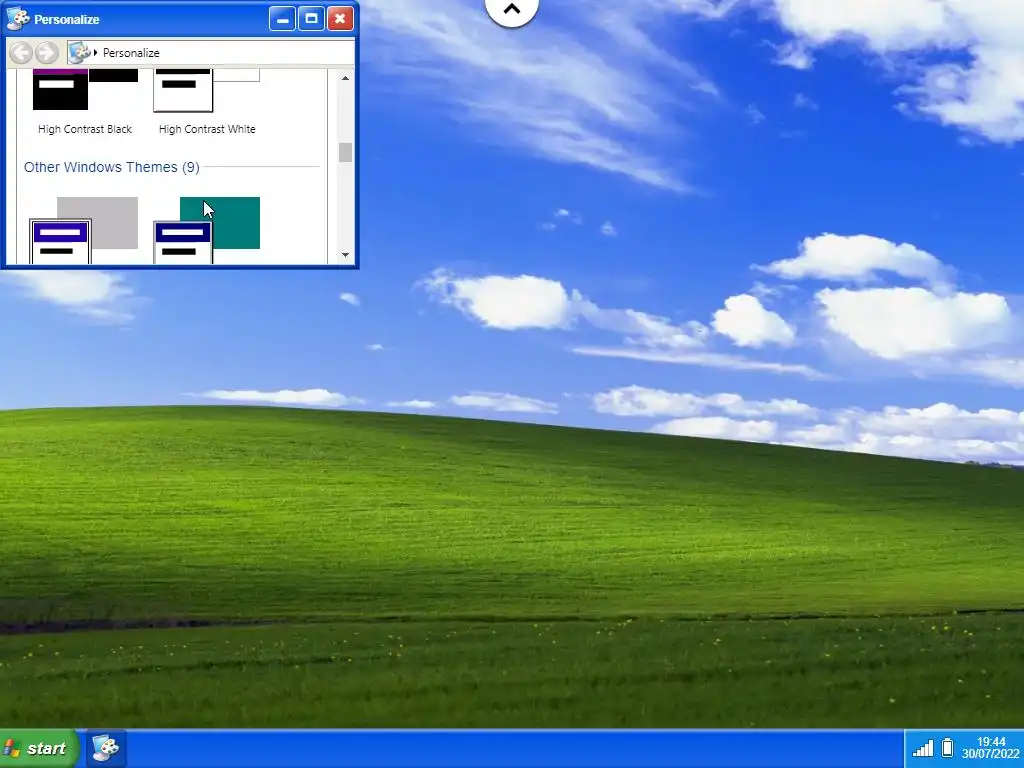The width and height of the screenshot is (1024, 768).
Task: Open the Personalize window title bar icon
Action: (18, 19)
